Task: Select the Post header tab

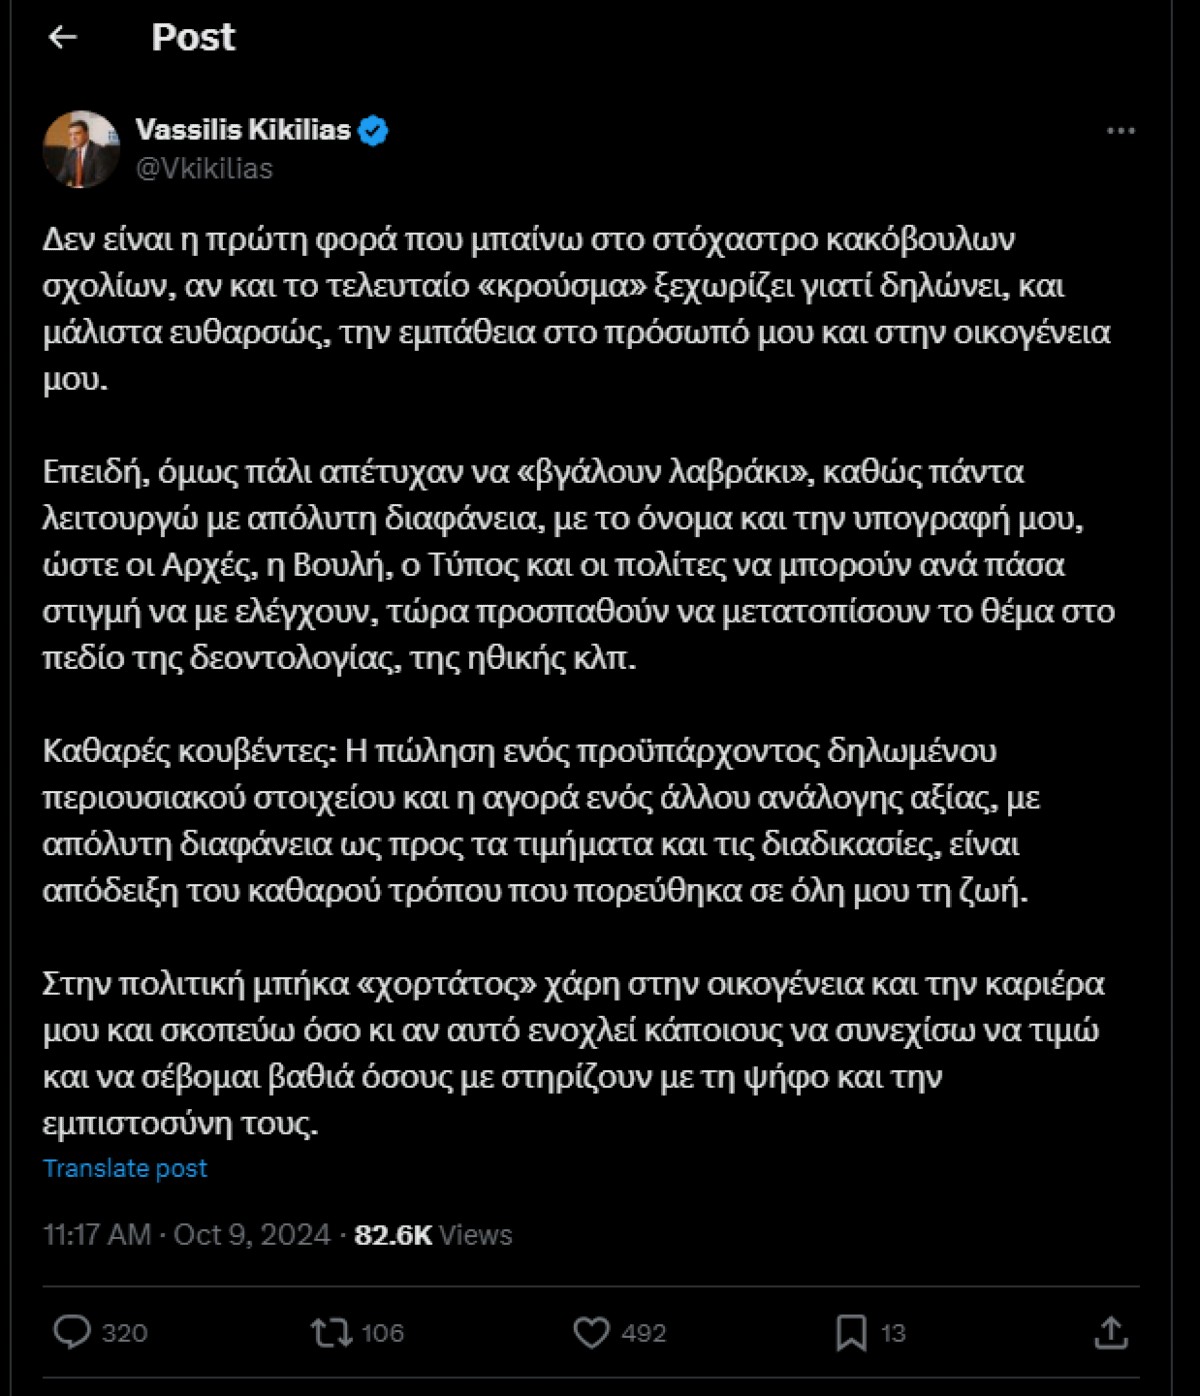Action: coord(192,38)
